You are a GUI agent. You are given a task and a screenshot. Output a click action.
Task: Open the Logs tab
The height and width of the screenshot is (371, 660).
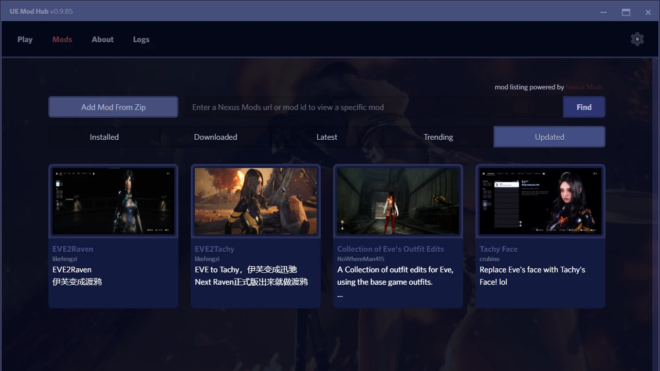(141, 39)
